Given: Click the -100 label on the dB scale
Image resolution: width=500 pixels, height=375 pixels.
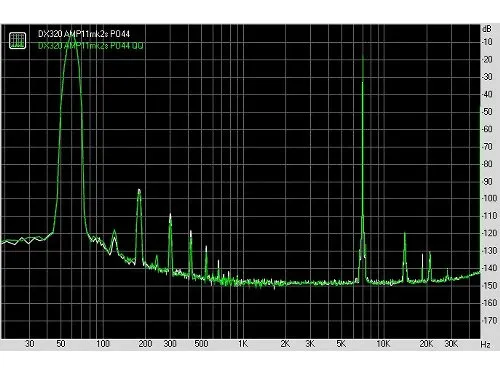Looking at the screenshot, I should point(489,198).
